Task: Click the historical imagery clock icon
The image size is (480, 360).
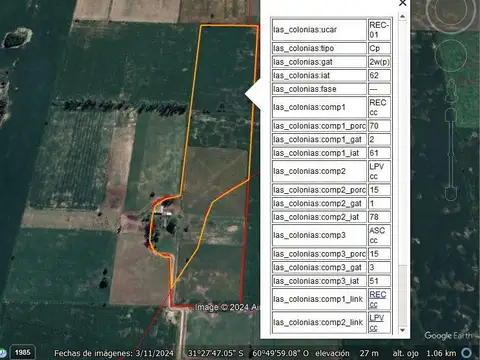Action: [2, 353]
